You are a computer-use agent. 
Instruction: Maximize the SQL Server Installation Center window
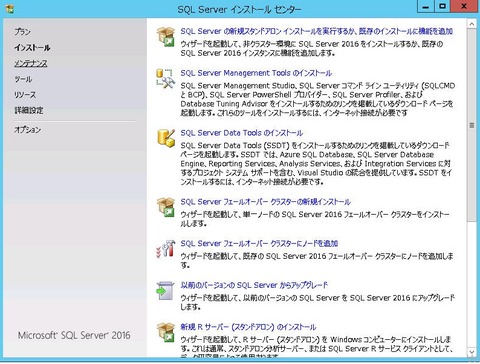coord(442,7)
